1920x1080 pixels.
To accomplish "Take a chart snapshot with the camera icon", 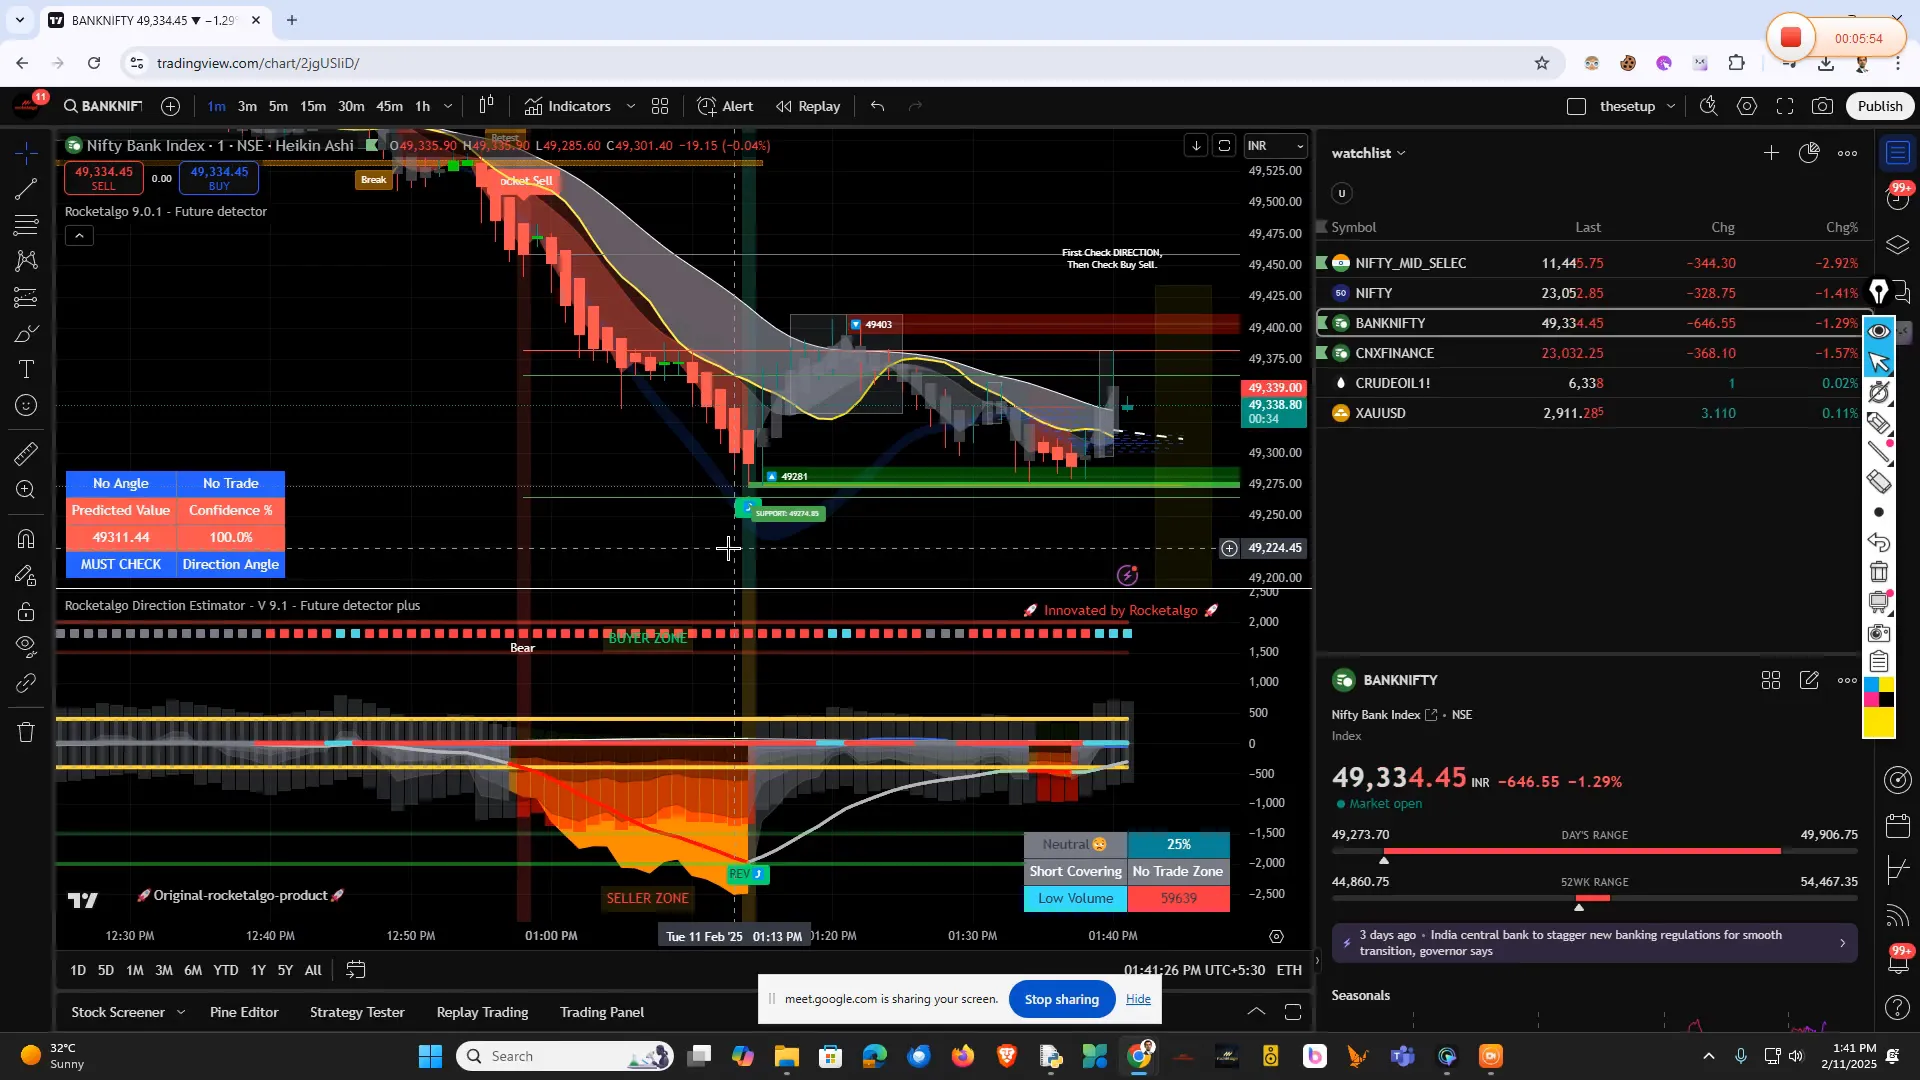I will 1822,105.
